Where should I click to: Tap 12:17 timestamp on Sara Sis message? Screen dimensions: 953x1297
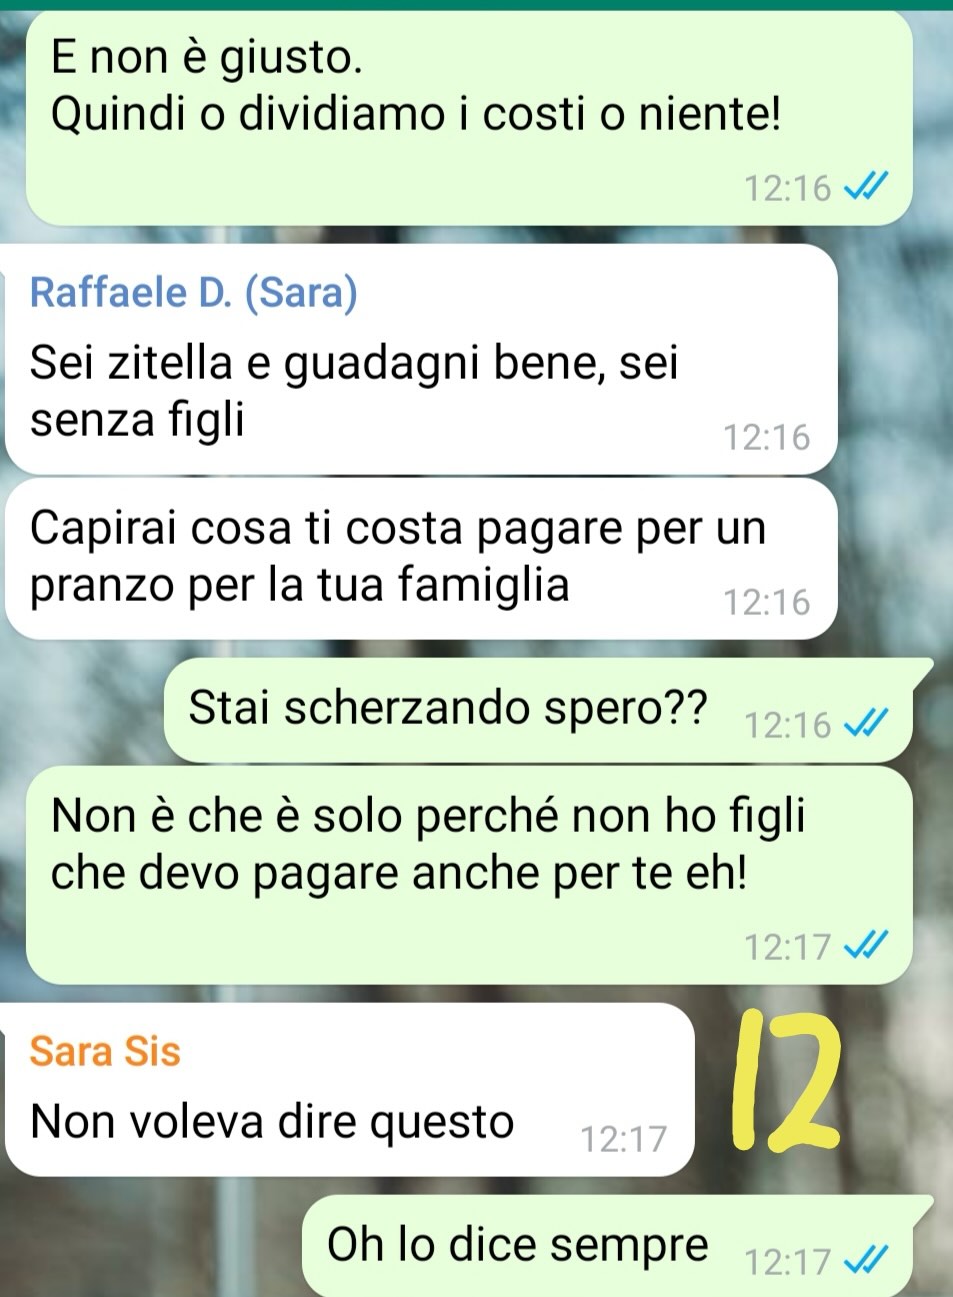623,1138
